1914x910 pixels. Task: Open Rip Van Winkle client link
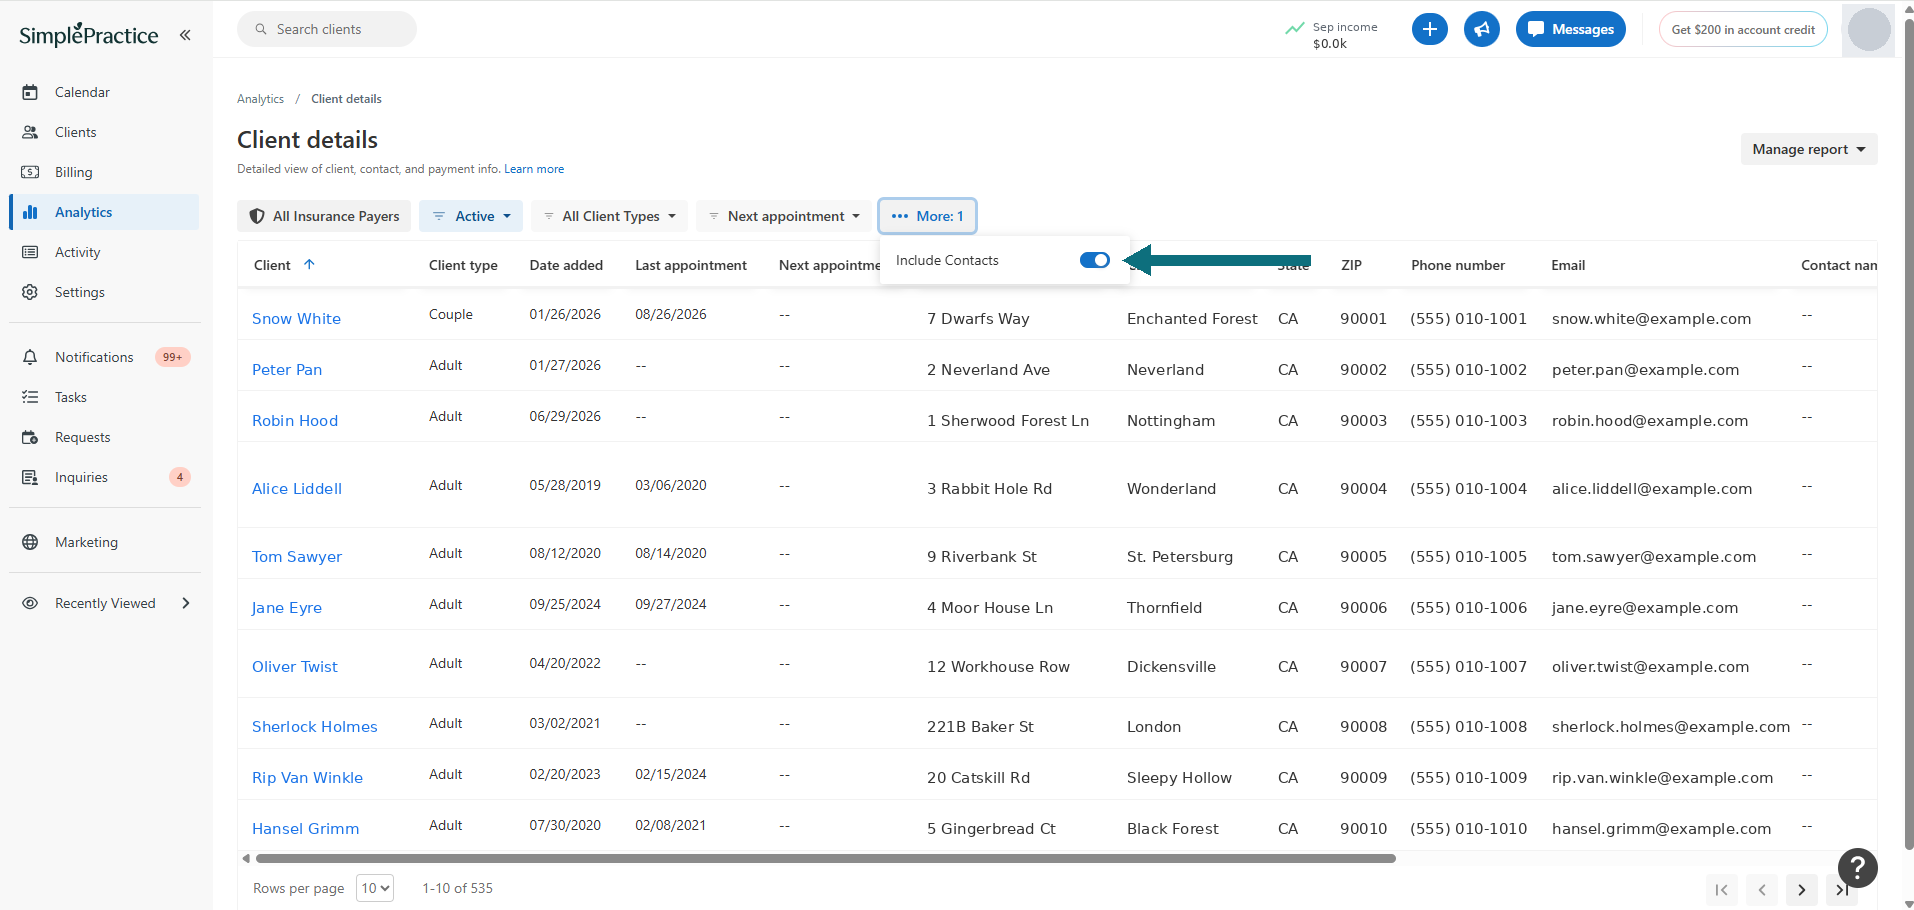307,778
